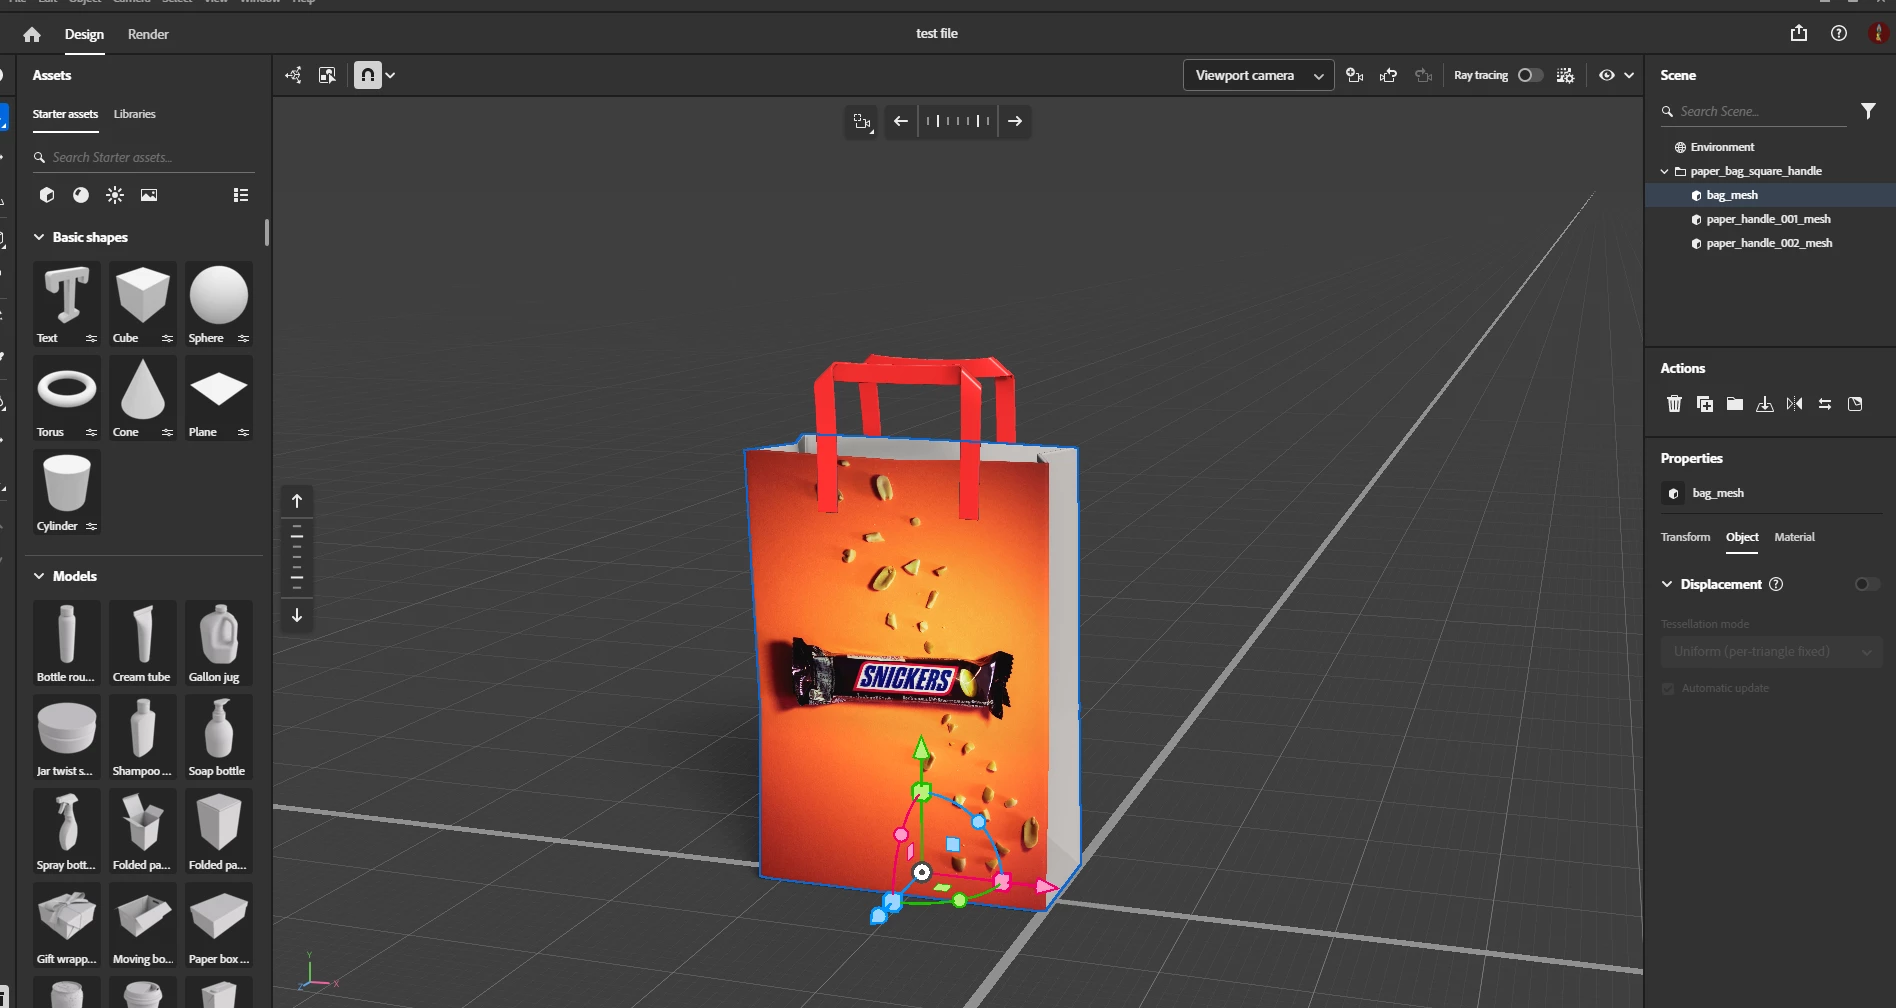Click the vertical camera slider ticks
The width and height of the screenshot is (1896, 1008).
pyautogui.click(x=297, y=558)
